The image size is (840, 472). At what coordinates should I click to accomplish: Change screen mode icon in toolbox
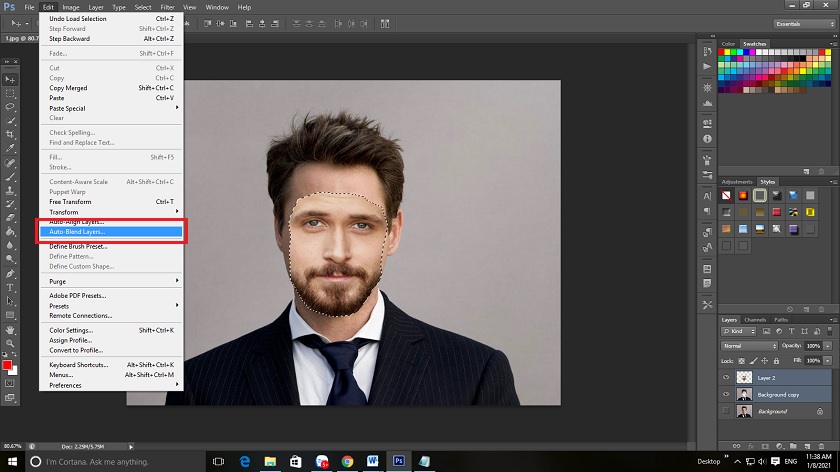[x=10, y=398]
